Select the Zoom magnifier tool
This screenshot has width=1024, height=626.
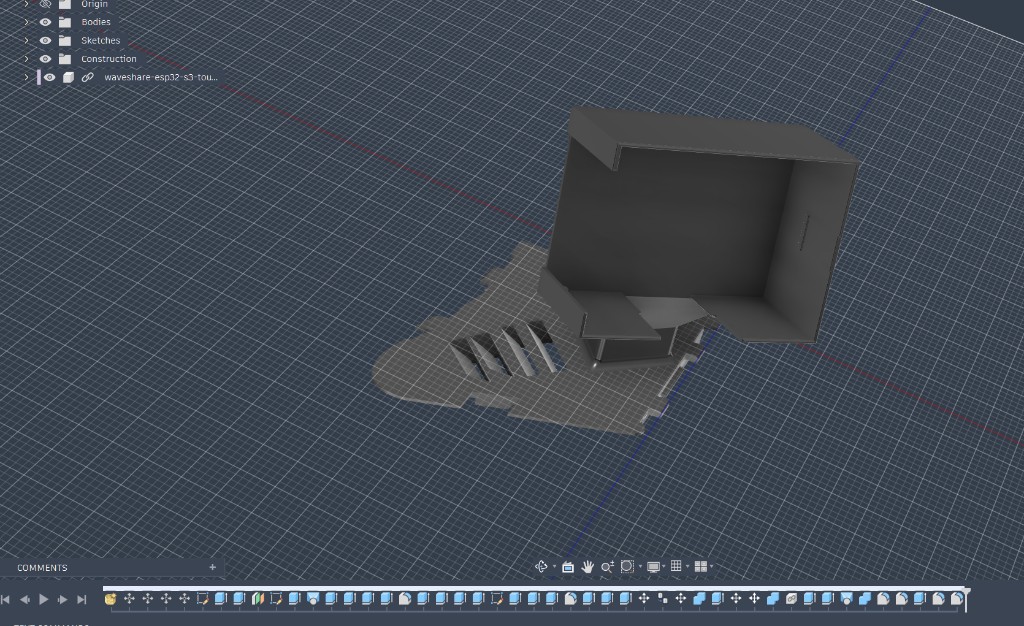click(607, 567)
